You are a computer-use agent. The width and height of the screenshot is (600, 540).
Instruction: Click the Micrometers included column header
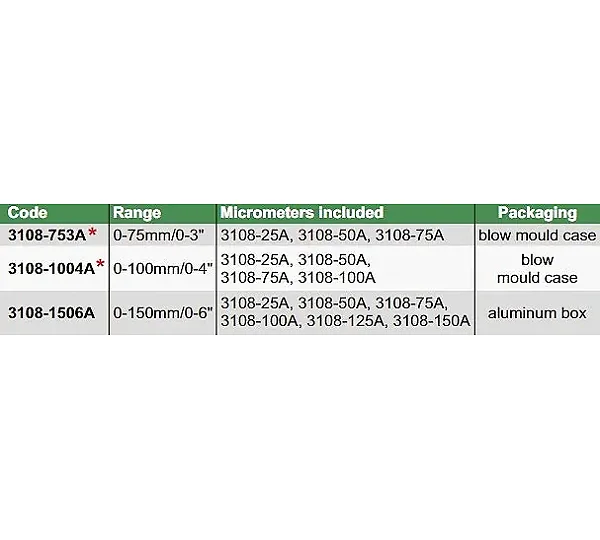[x=302, y=213]
